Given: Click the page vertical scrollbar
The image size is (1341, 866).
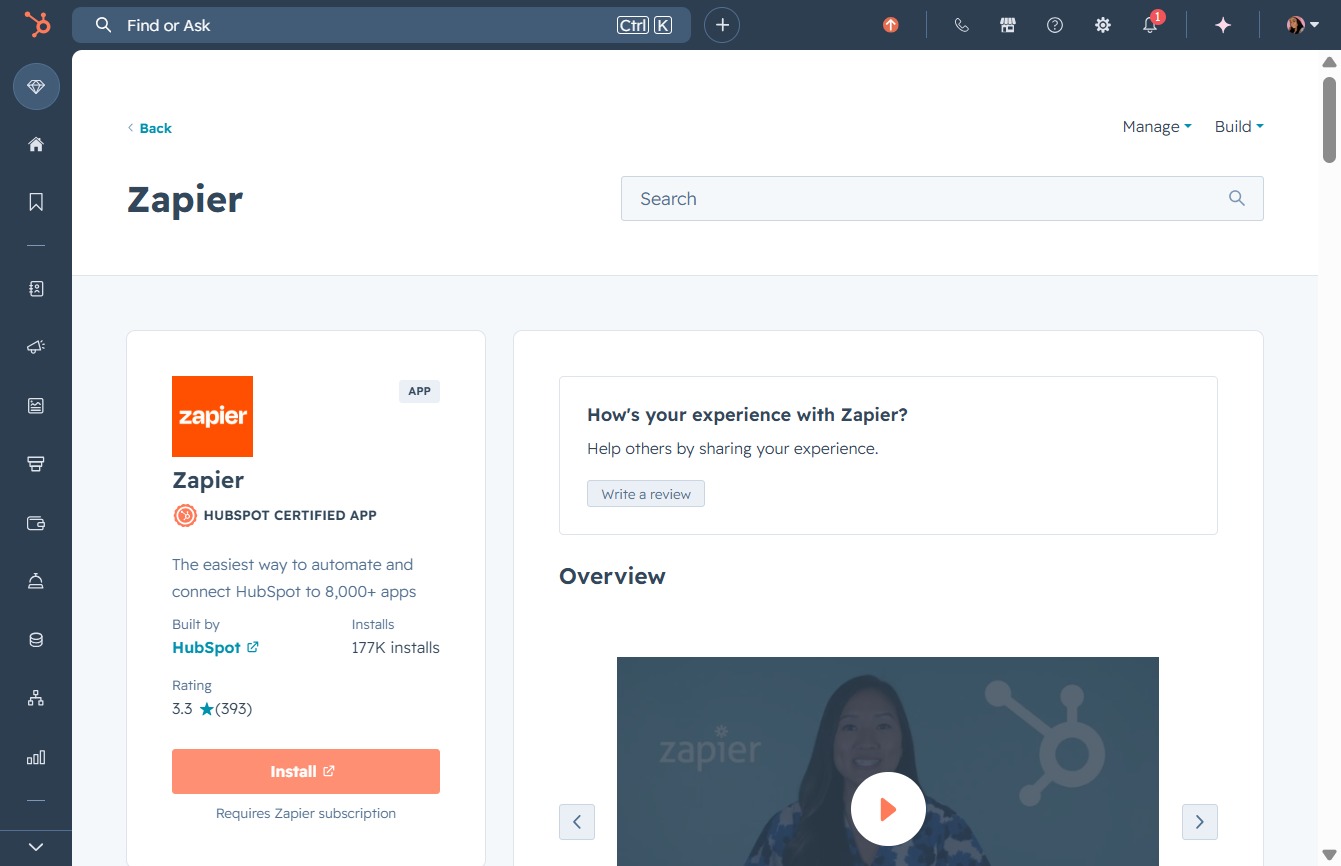Looking at the screenshot, I should coord(1329,118).
